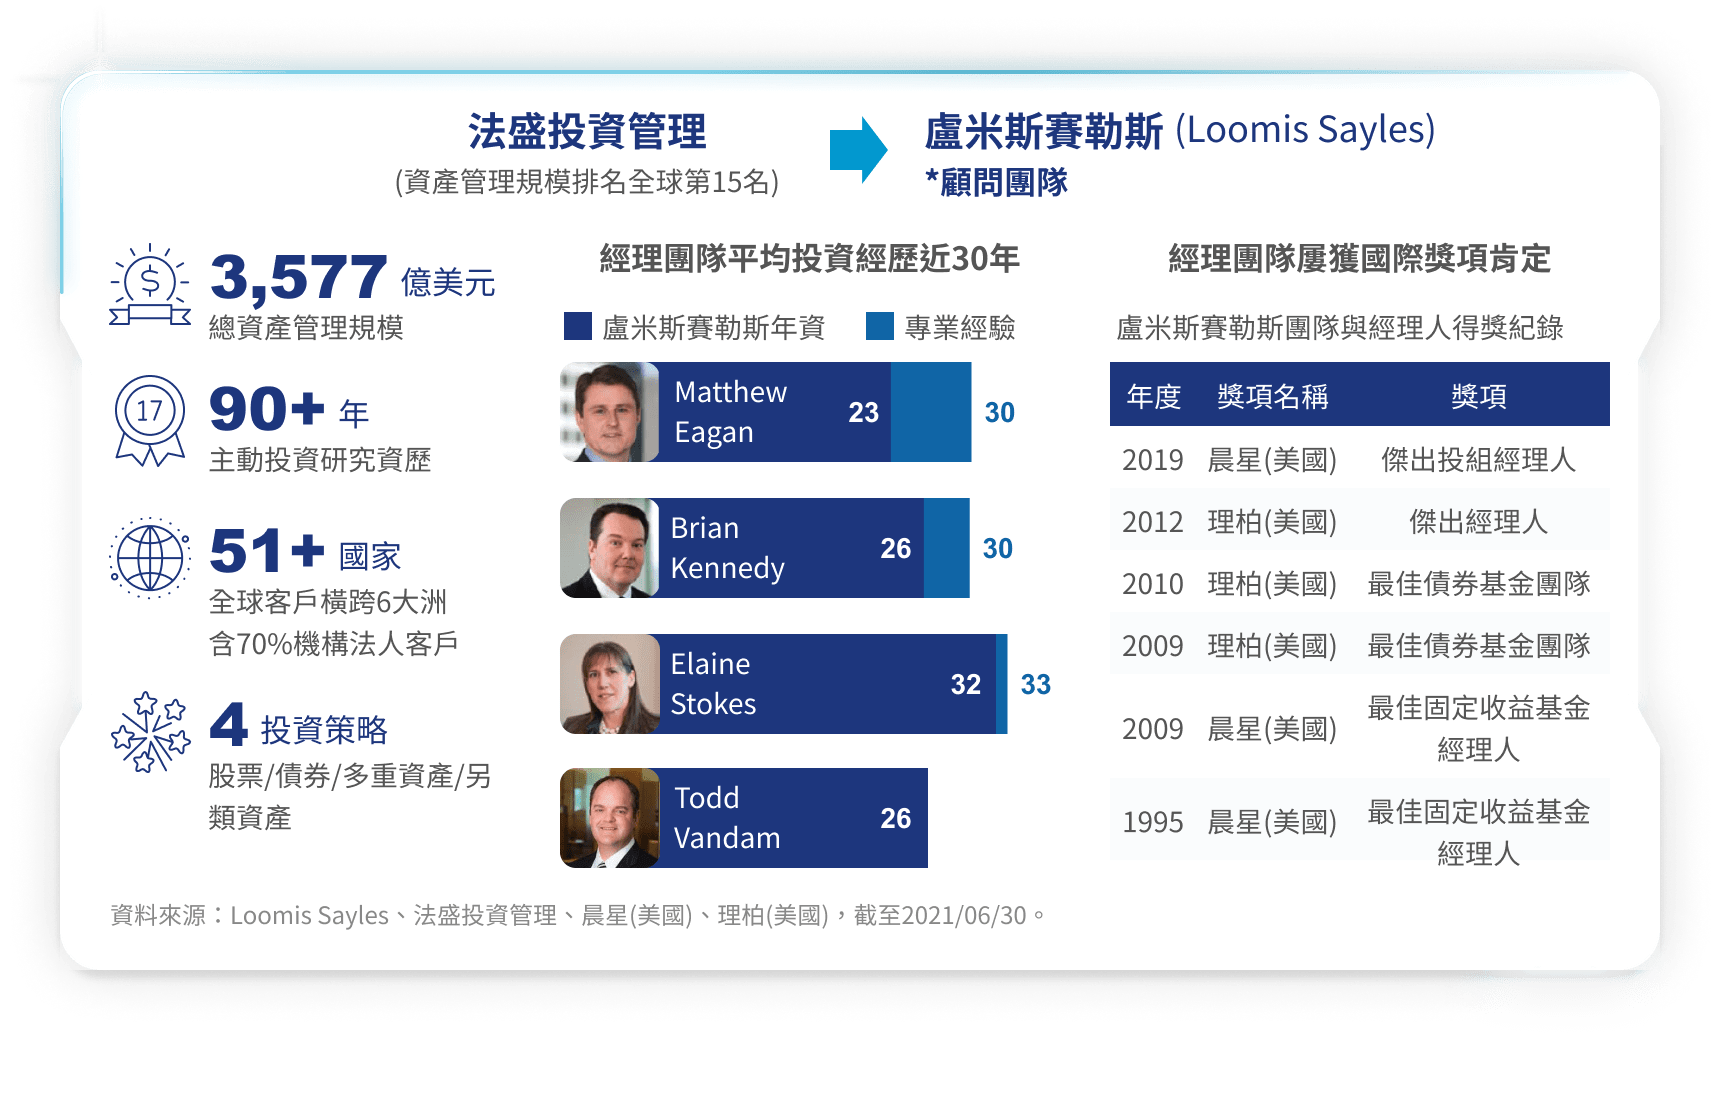
Task: Click the *顧問團隊 label
Action: tap(996, 182)
